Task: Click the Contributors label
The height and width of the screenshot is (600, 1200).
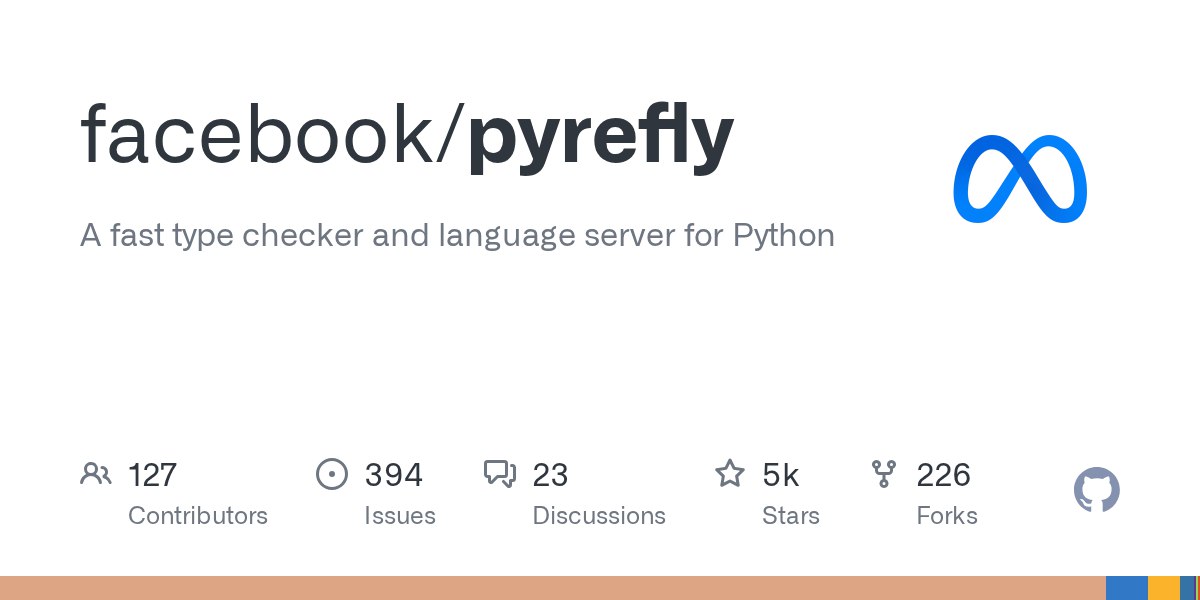Action: click(x=198, y=516)
